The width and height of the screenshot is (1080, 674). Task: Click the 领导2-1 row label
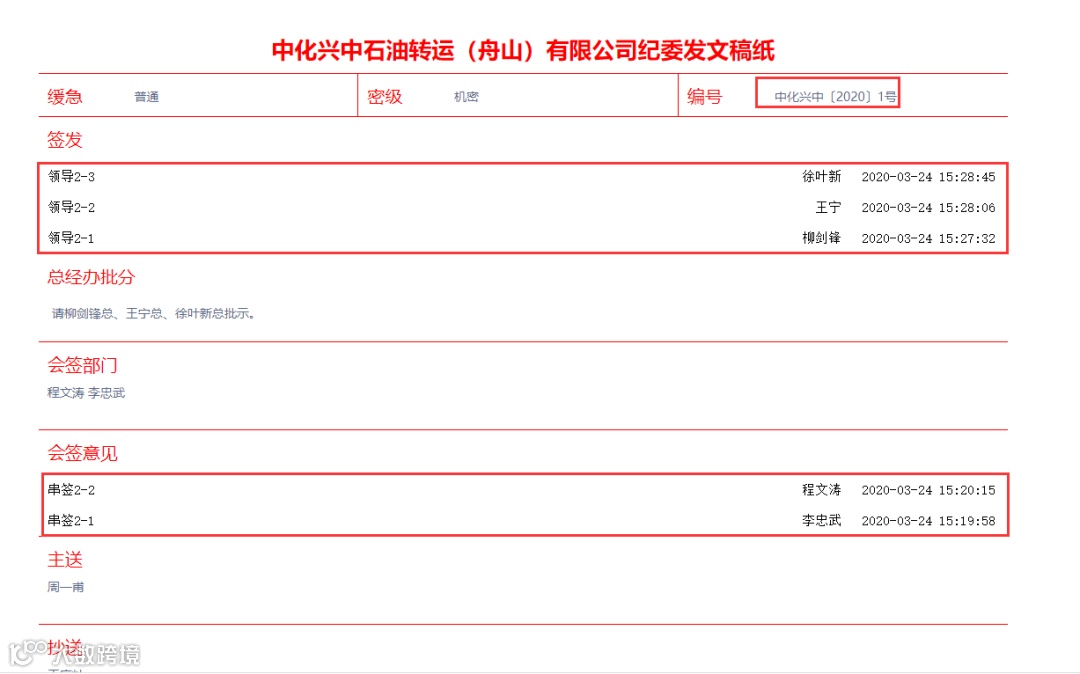point(71,238)
